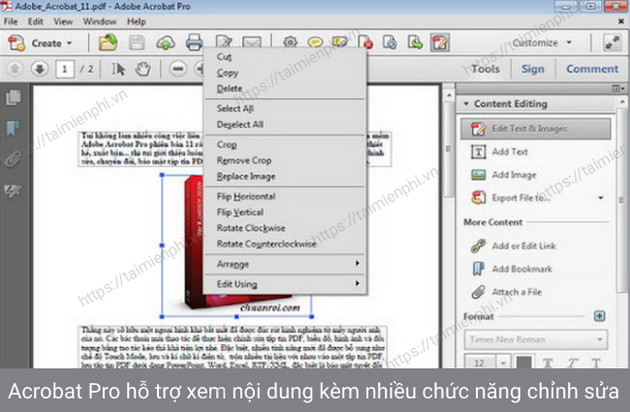The width and height of the screenshot is (630, 412).
Task: Click the Add Image tool
Action: tap(503, 175)
